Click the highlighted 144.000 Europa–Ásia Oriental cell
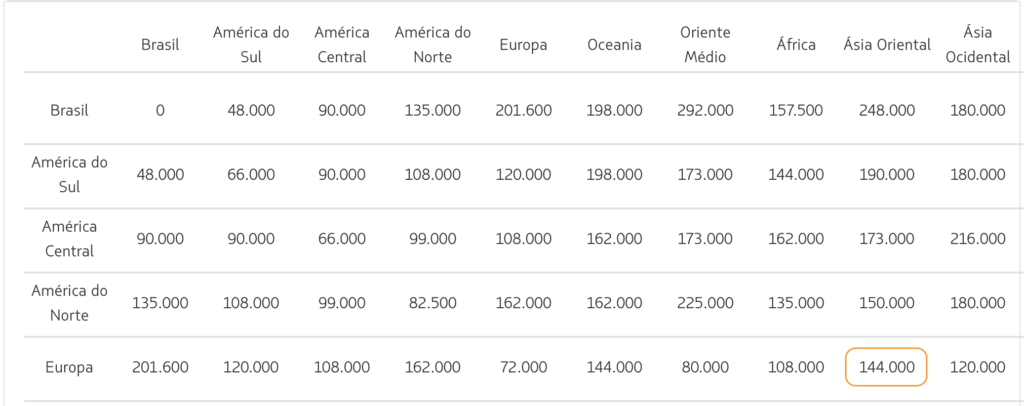The width and height of the screenshot is (1024, 406). [x=886, y=367]
